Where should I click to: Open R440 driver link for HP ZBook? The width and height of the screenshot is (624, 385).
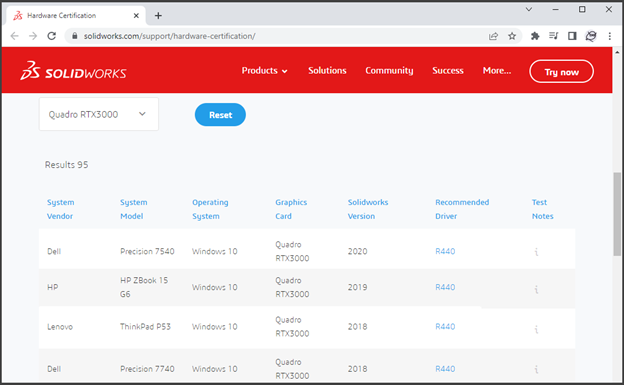(445, 287)
